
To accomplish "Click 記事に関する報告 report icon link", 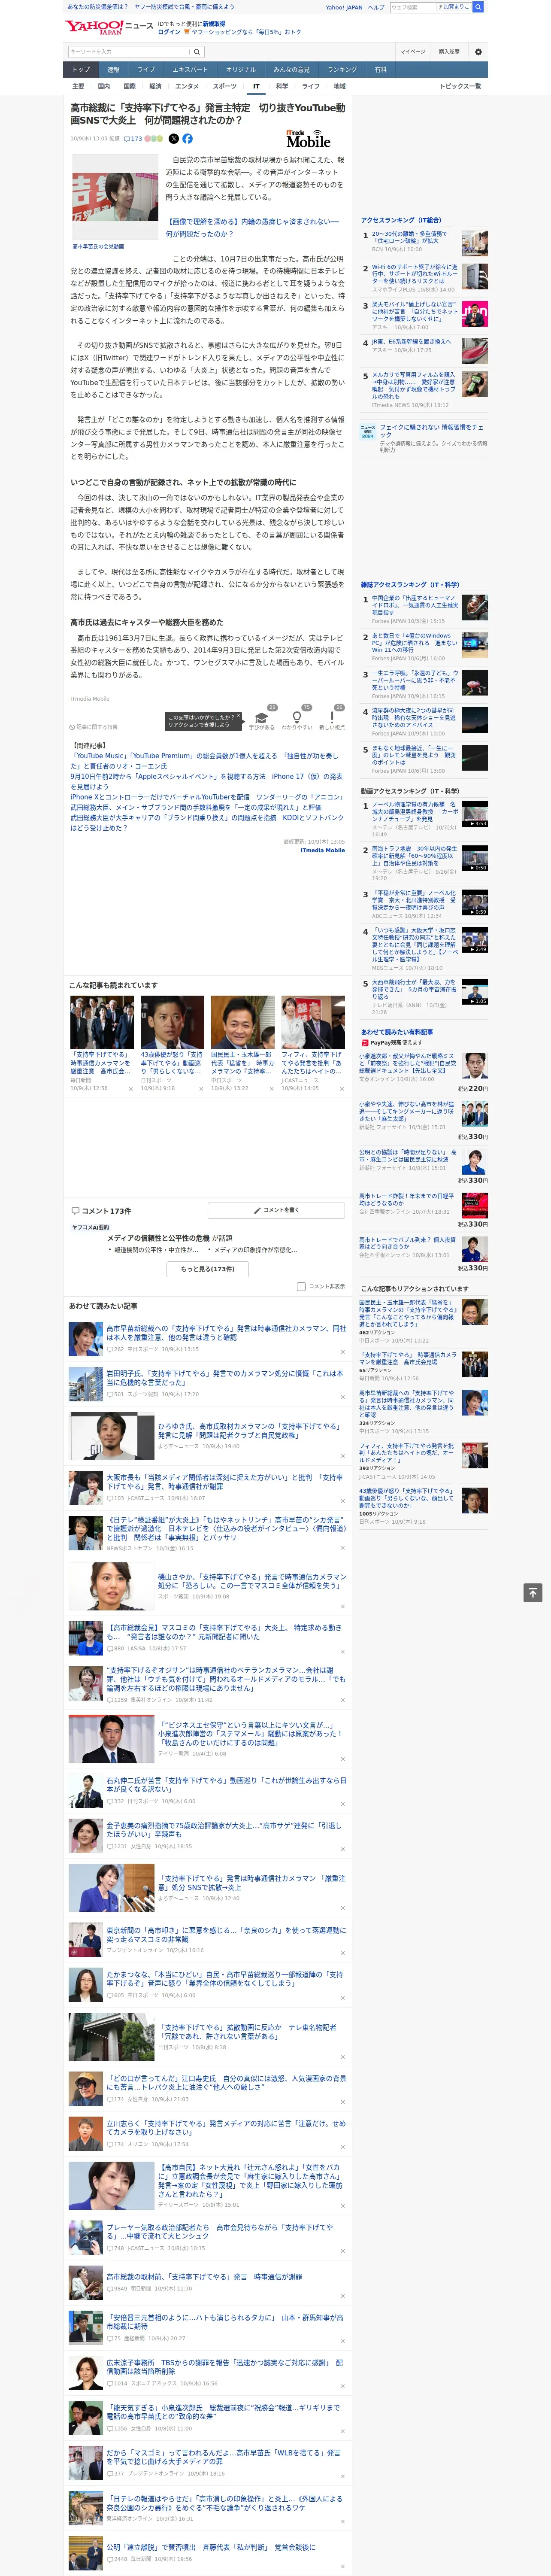I will click(x=94, y=727).
